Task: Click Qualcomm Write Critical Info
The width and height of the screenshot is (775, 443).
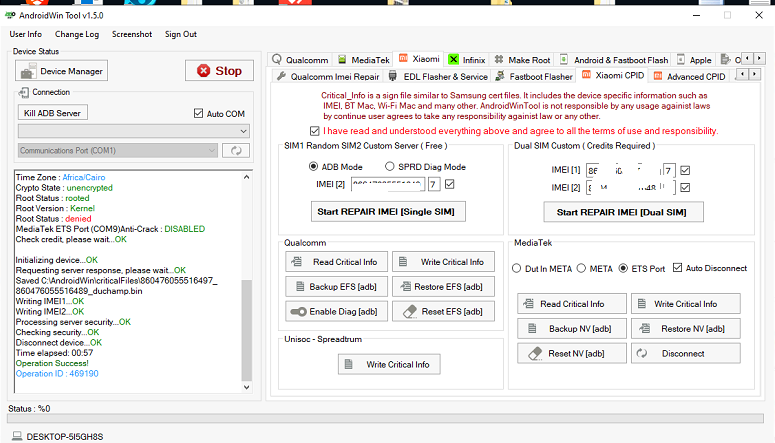Action: [443, 262]
